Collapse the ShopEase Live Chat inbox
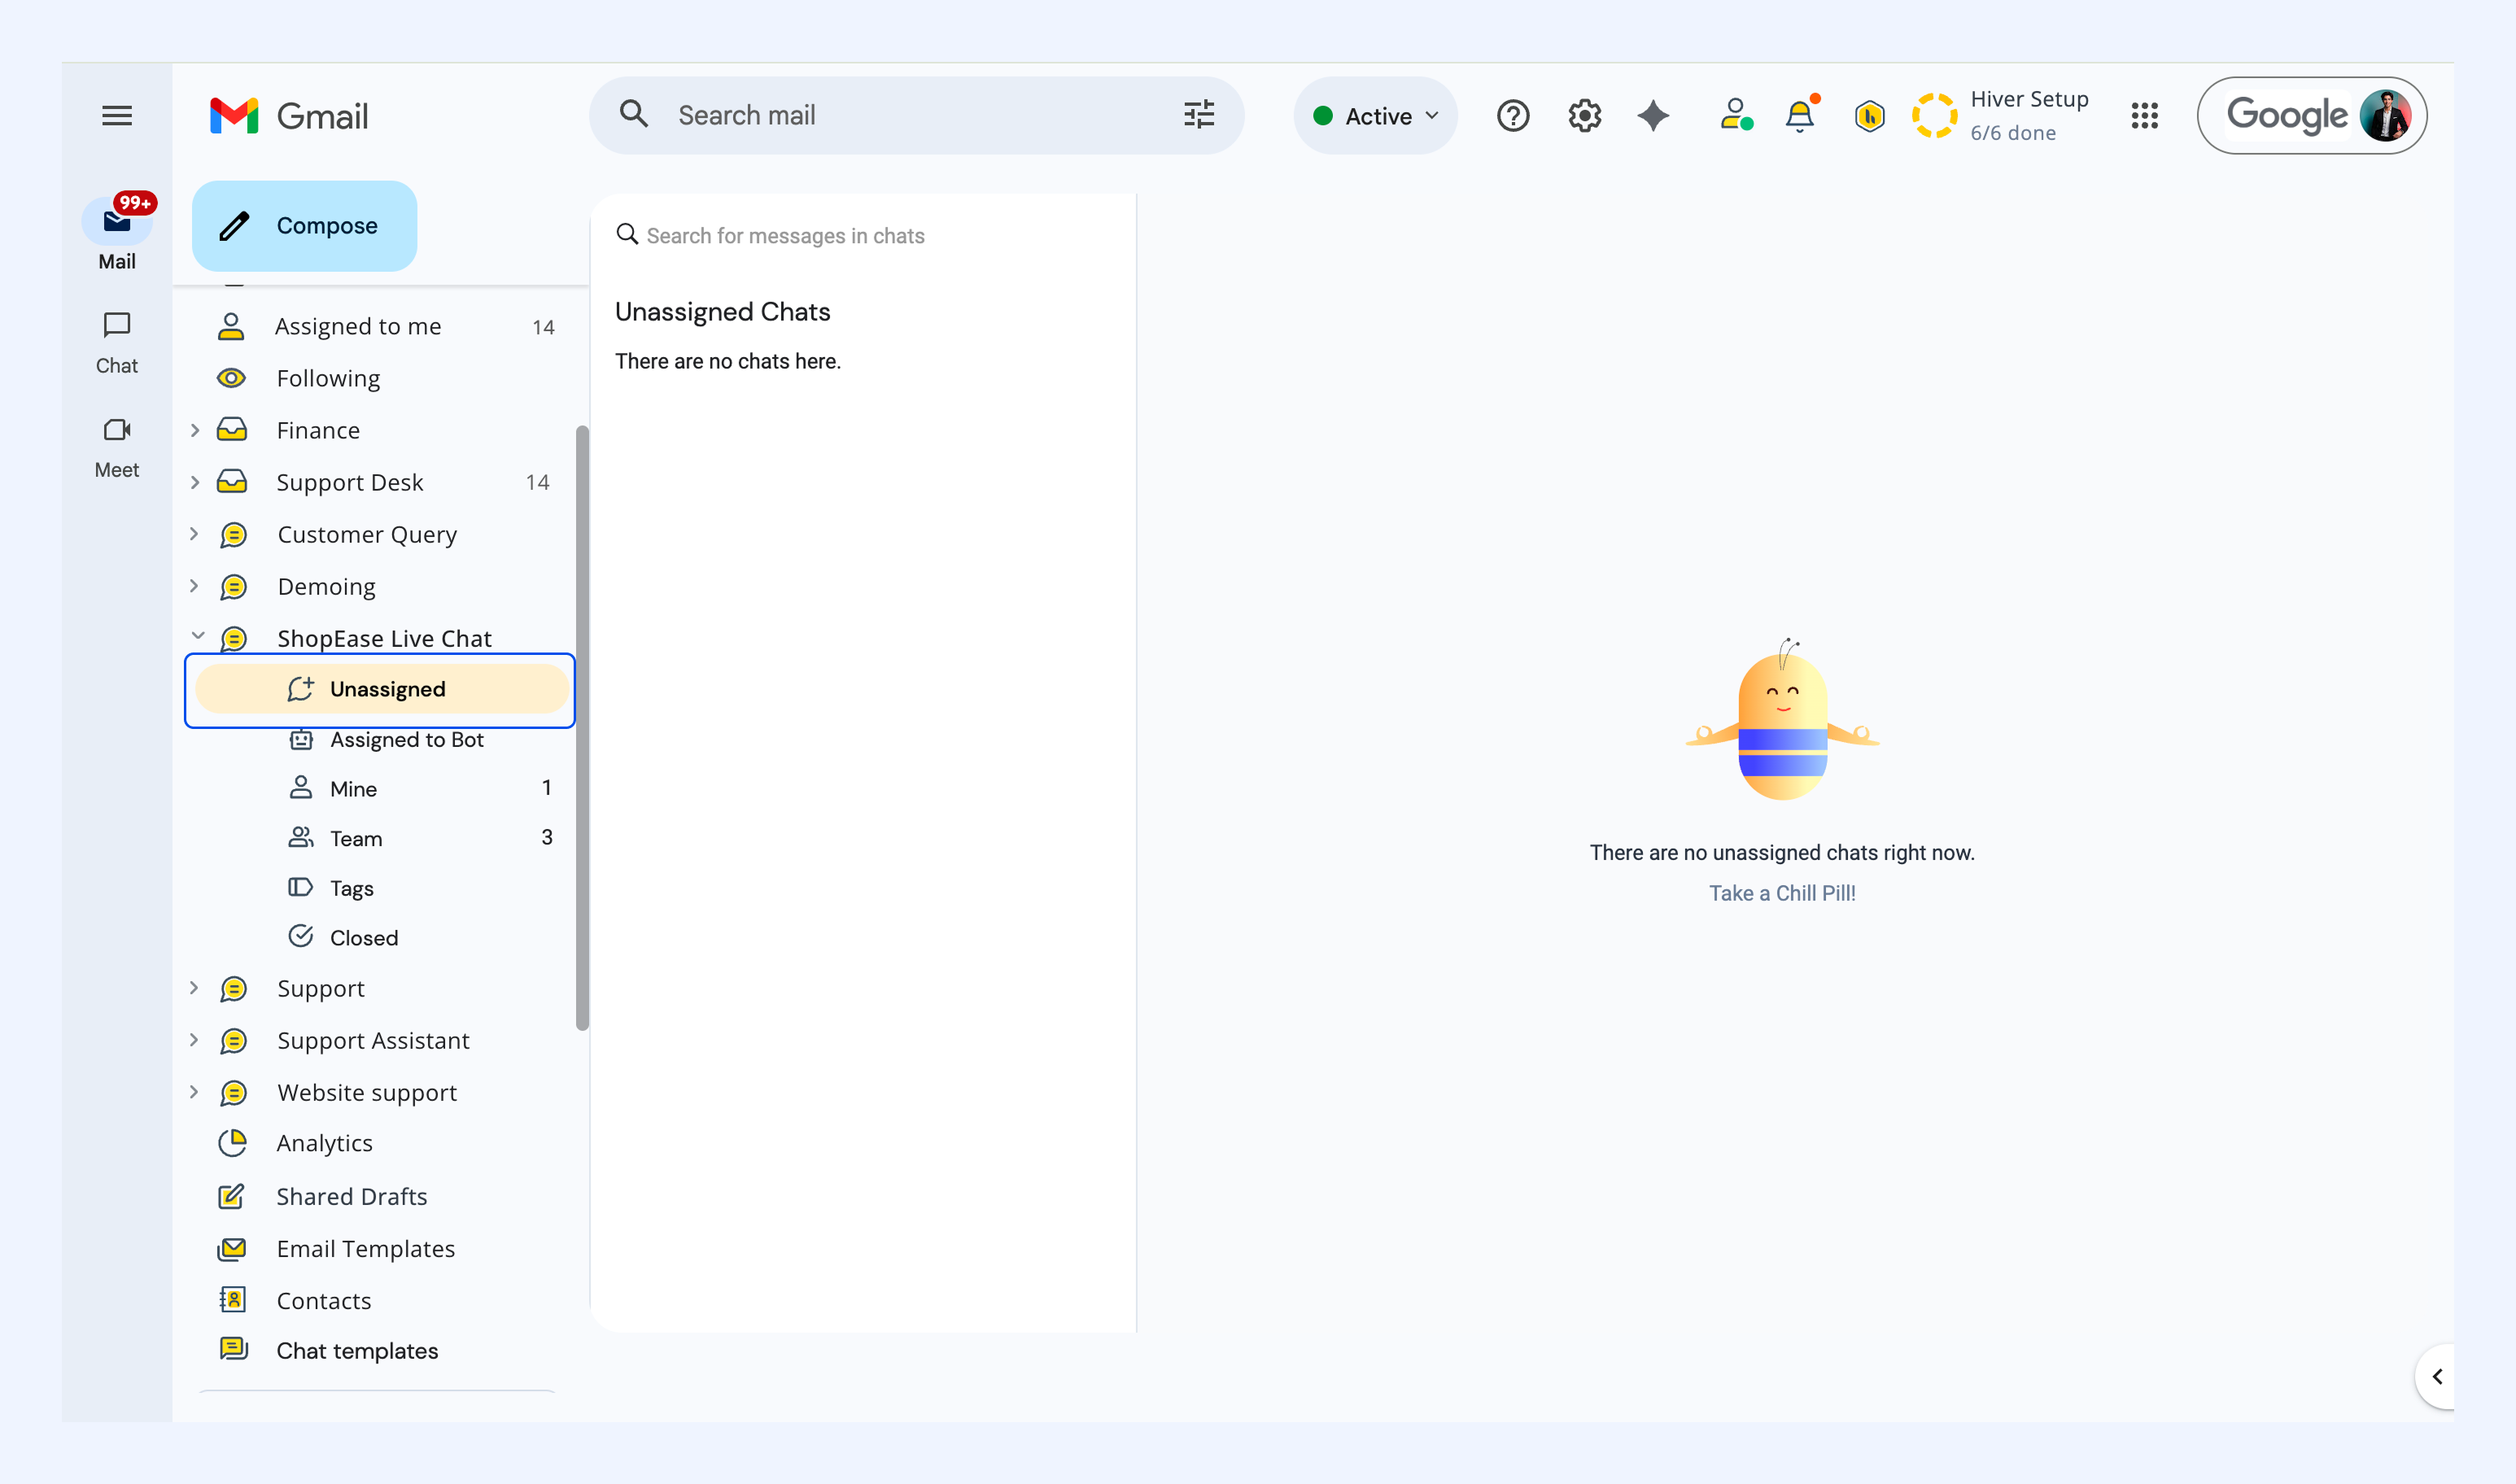Image resolution: width=2516 pixels, height=1484 pixels. [197, 637]
